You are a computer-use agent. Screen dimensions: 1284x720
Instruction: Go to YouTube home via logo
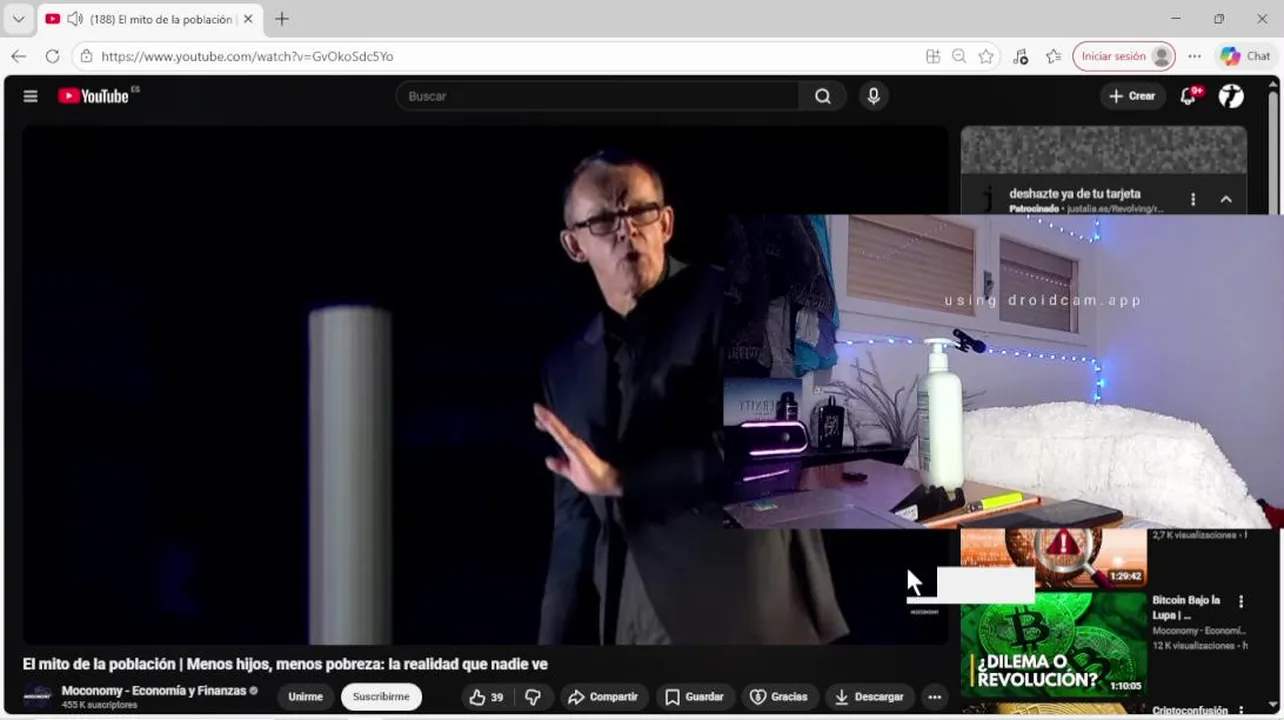coord(93,96)
